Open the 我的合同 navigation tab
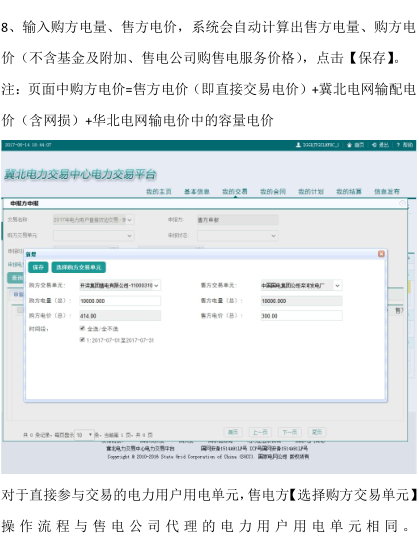 click(x=273, y=192)
